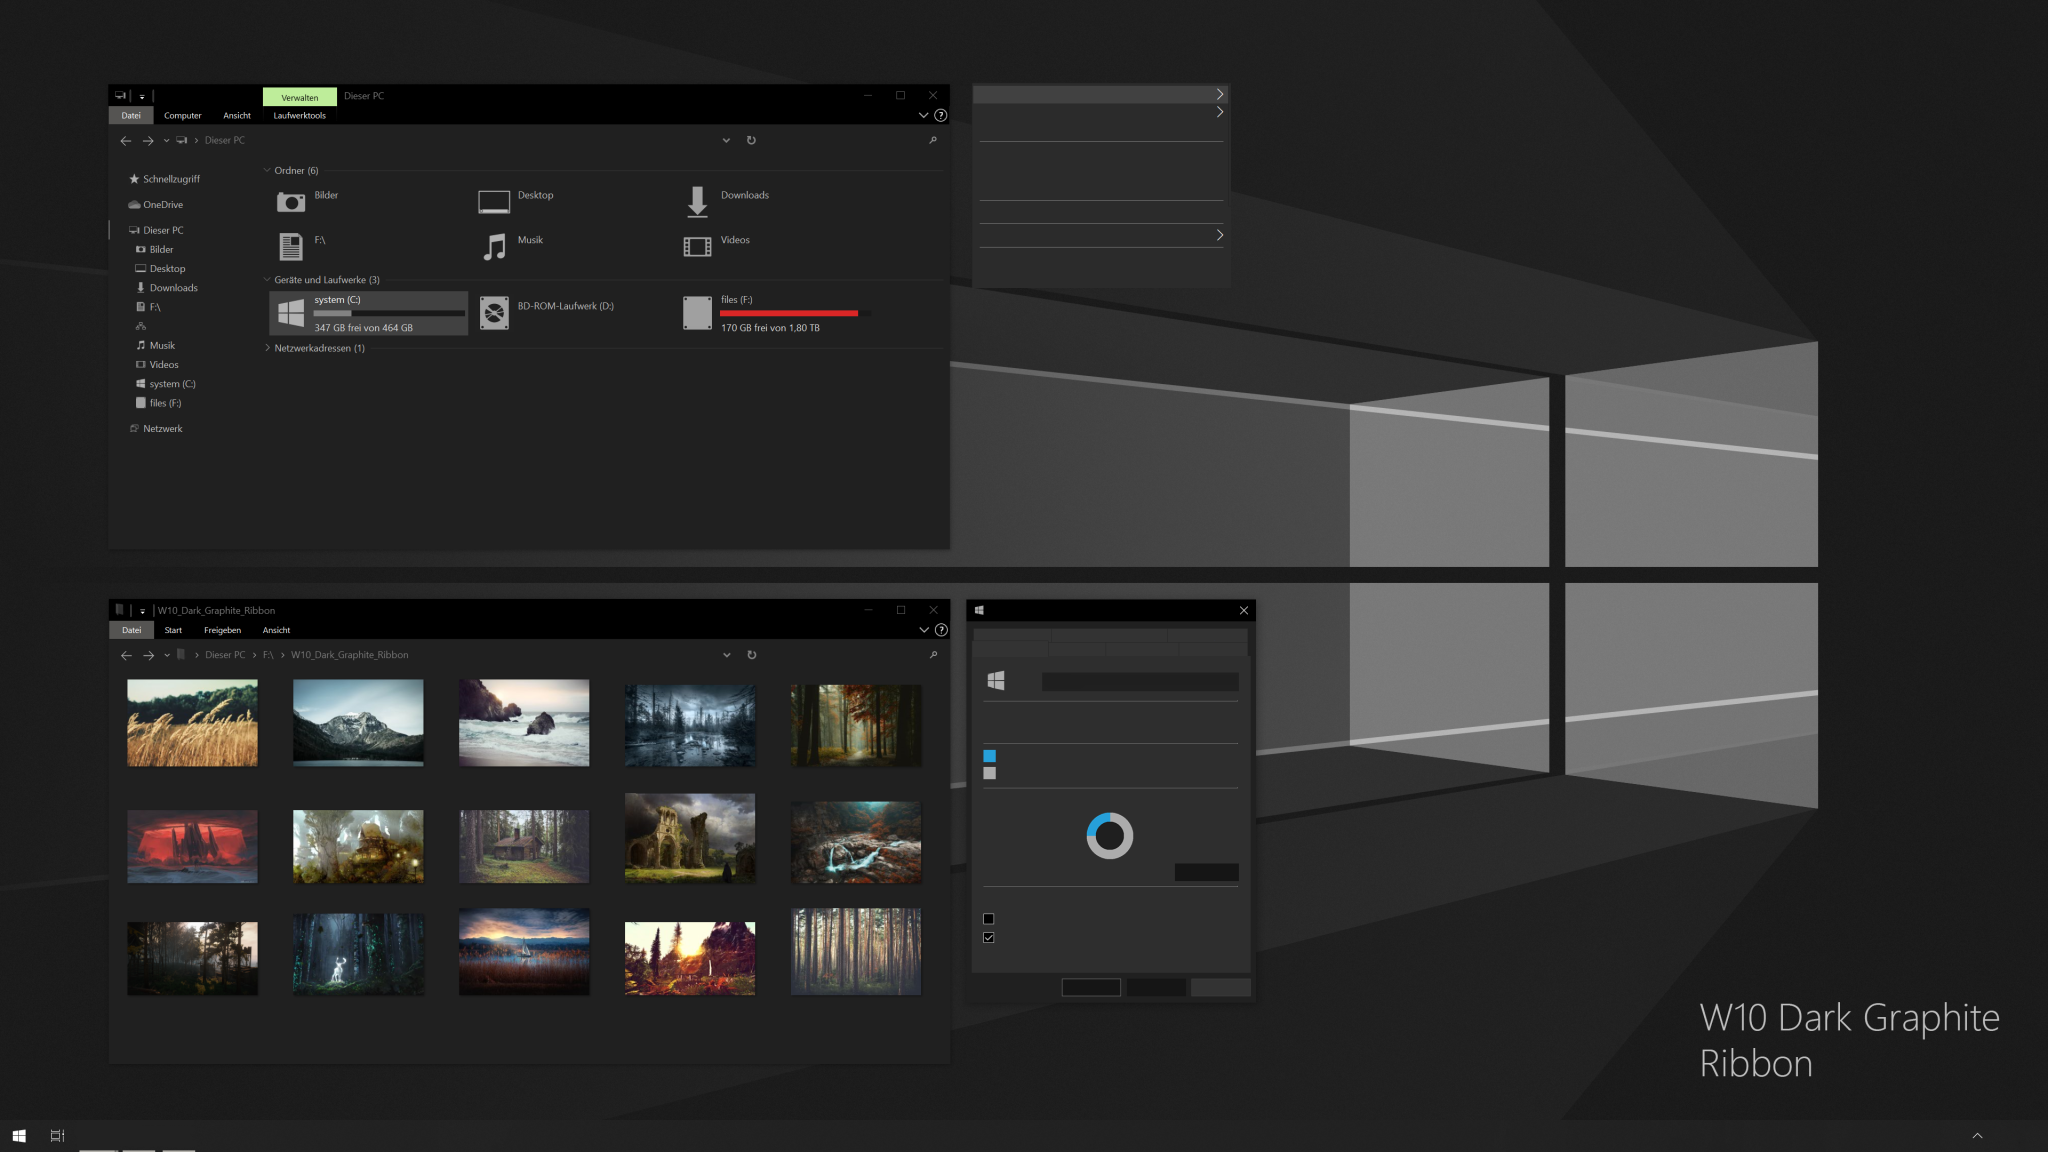Image resolution: width=2048 pixels, height=1152 pixels.
Task: Open the Downloads folder arrow icon
Action: [x=697, y=201]
